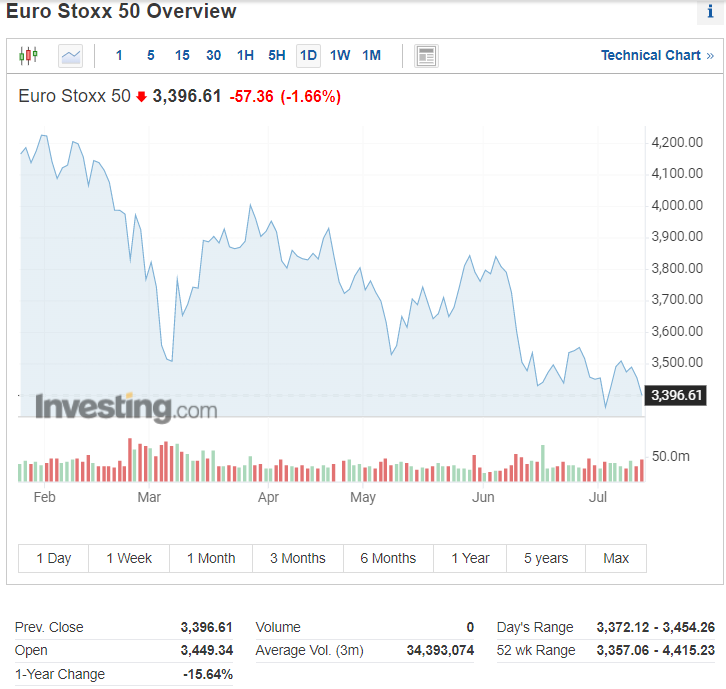This screenshot has height=689, width=726.
Task: Set chart interval to 5 minutes
Action: coord(150,56)
